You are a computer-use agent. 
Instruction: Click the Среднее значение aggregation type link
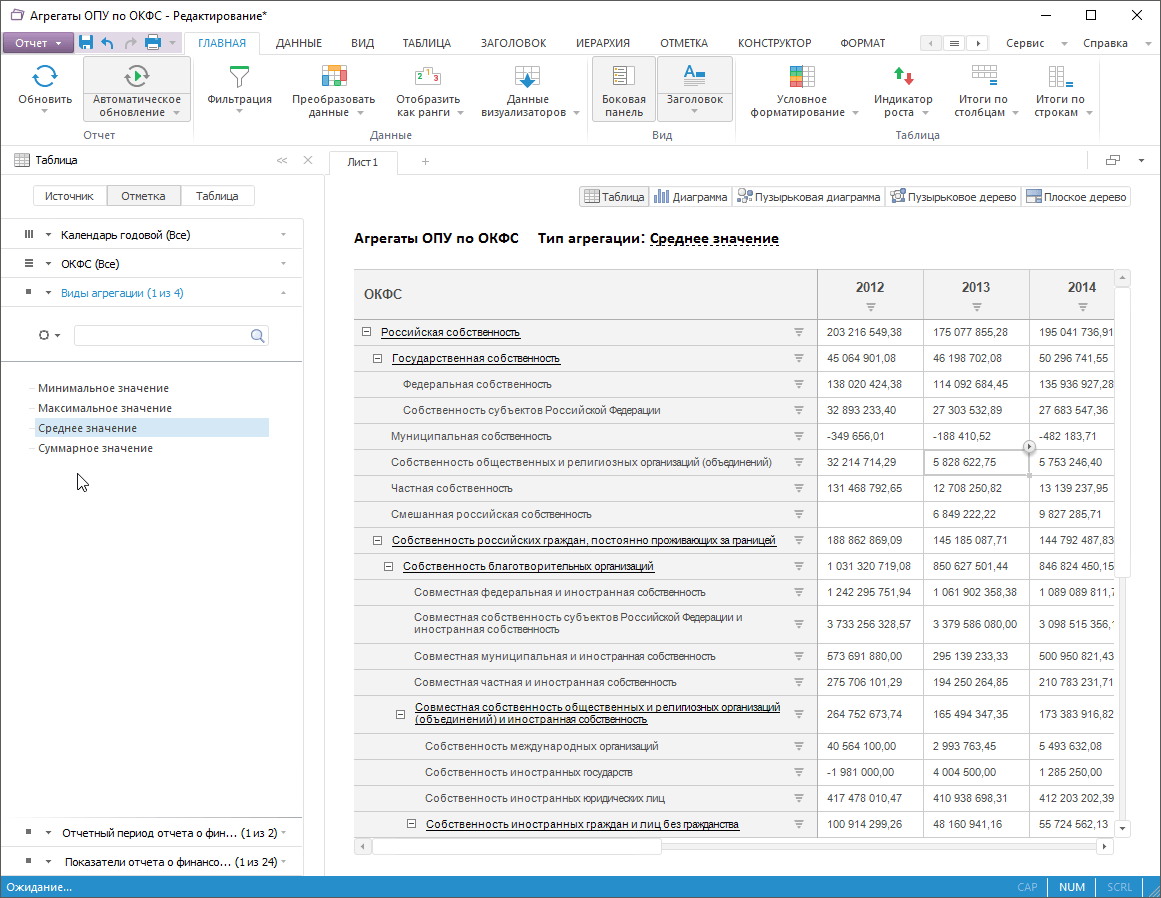click(x=713, y=239)
